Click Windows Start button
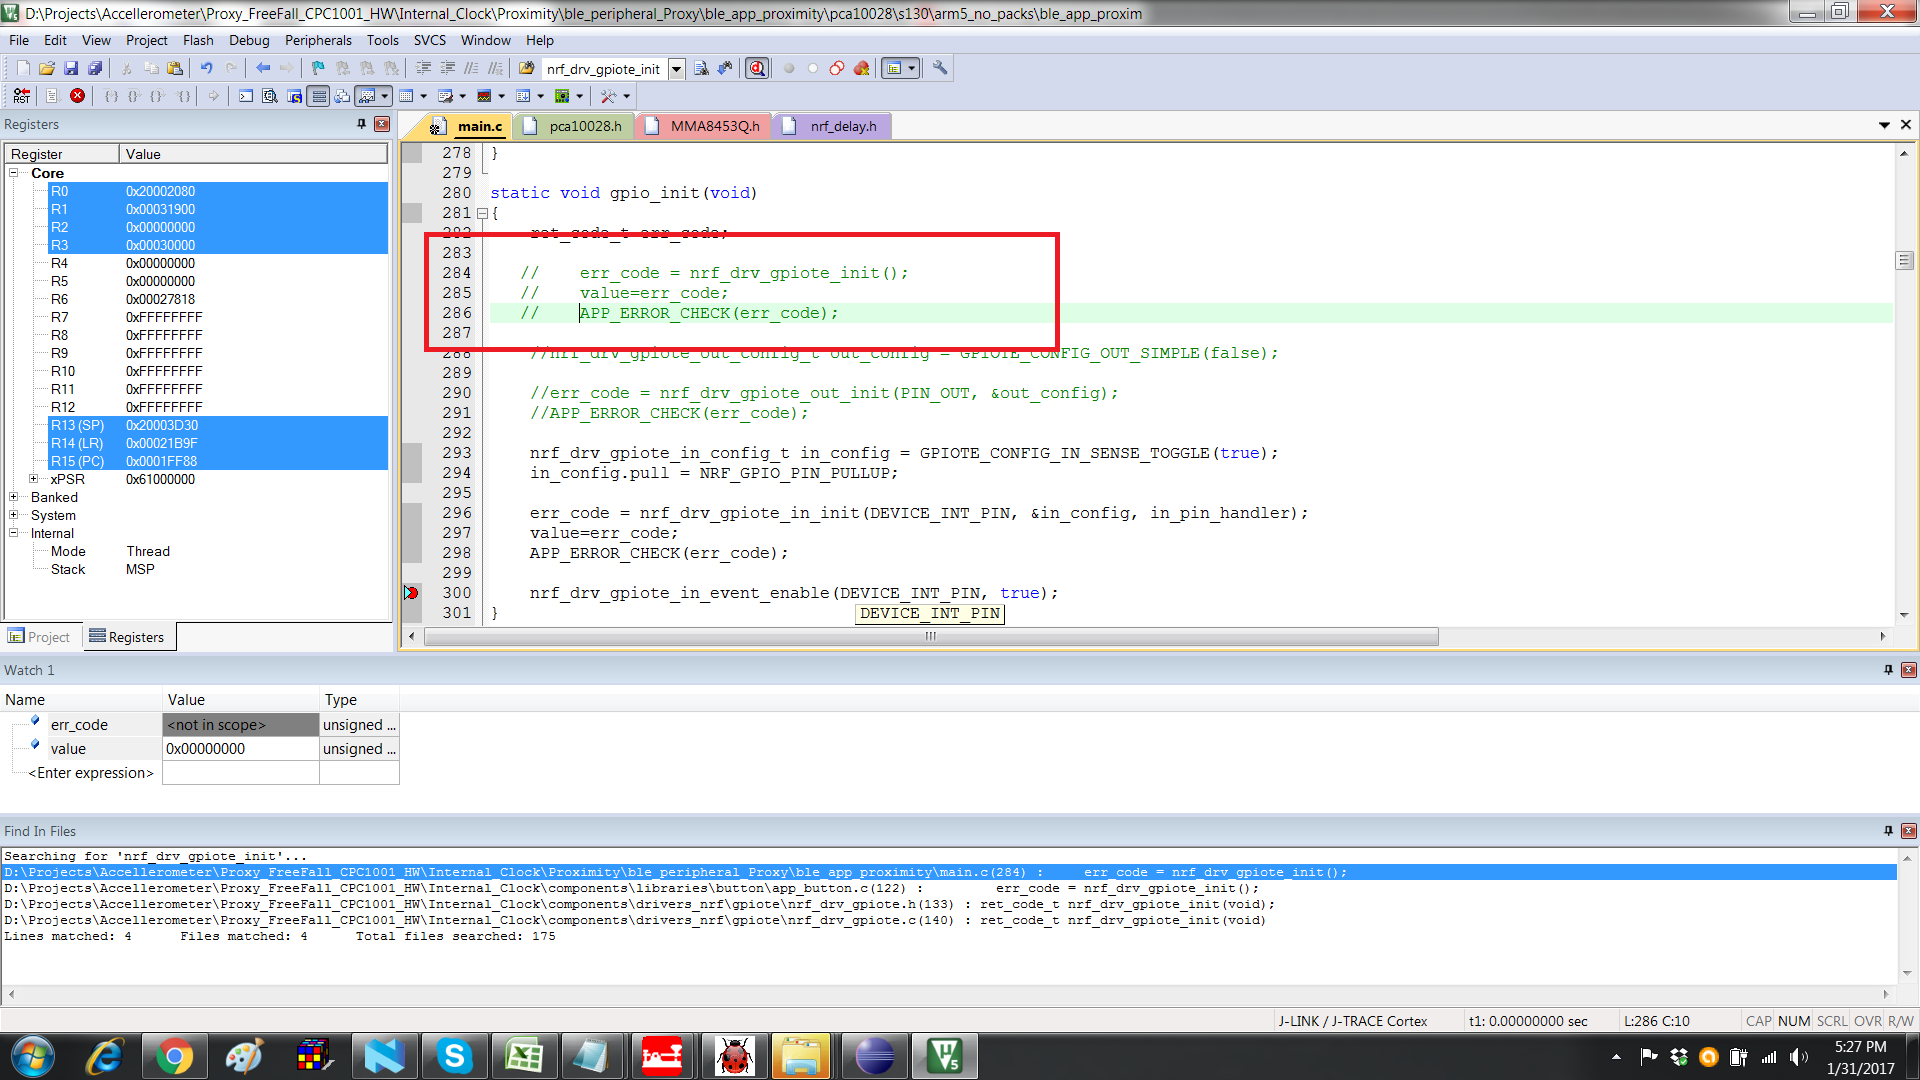Viewport: 1920px width, 1080px height. (x=33, y=1056)
